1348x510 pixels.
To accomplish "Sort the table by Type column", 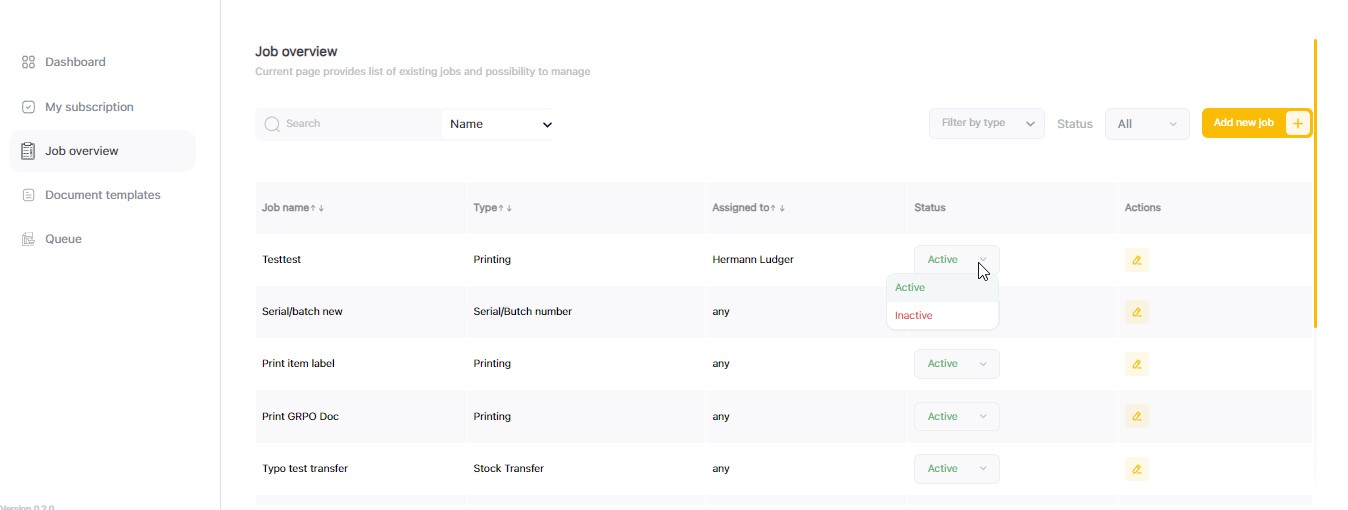I will point(508,208).
